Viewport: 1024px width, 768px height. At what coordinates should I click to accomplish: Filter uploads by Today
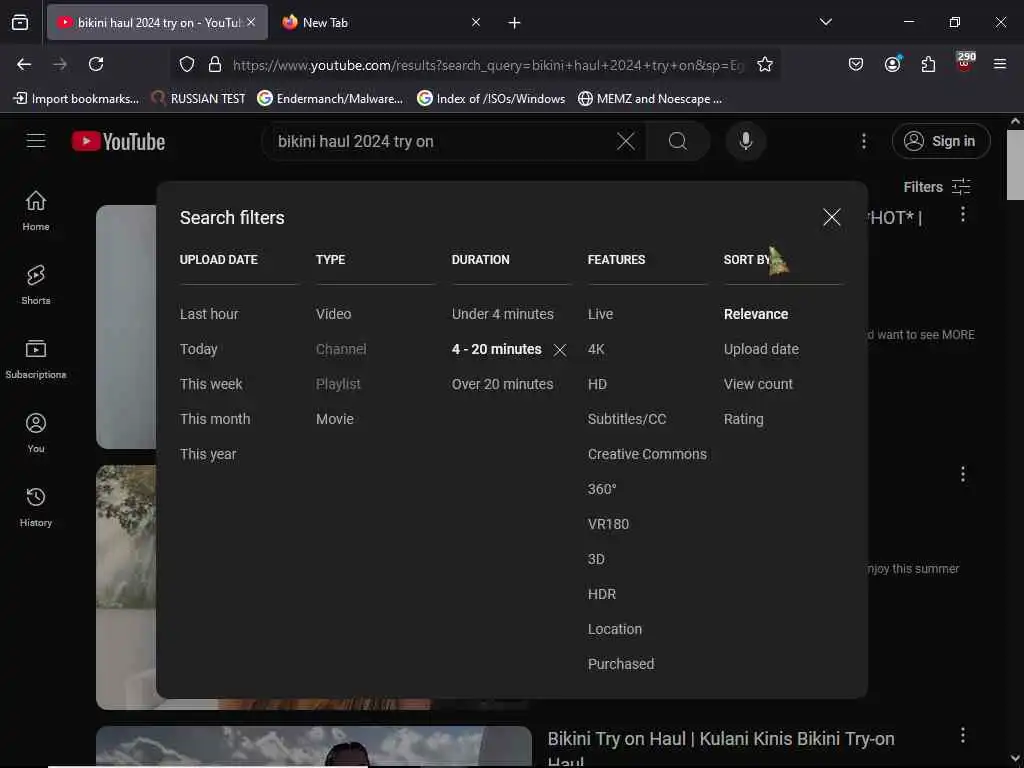[199, 349]
